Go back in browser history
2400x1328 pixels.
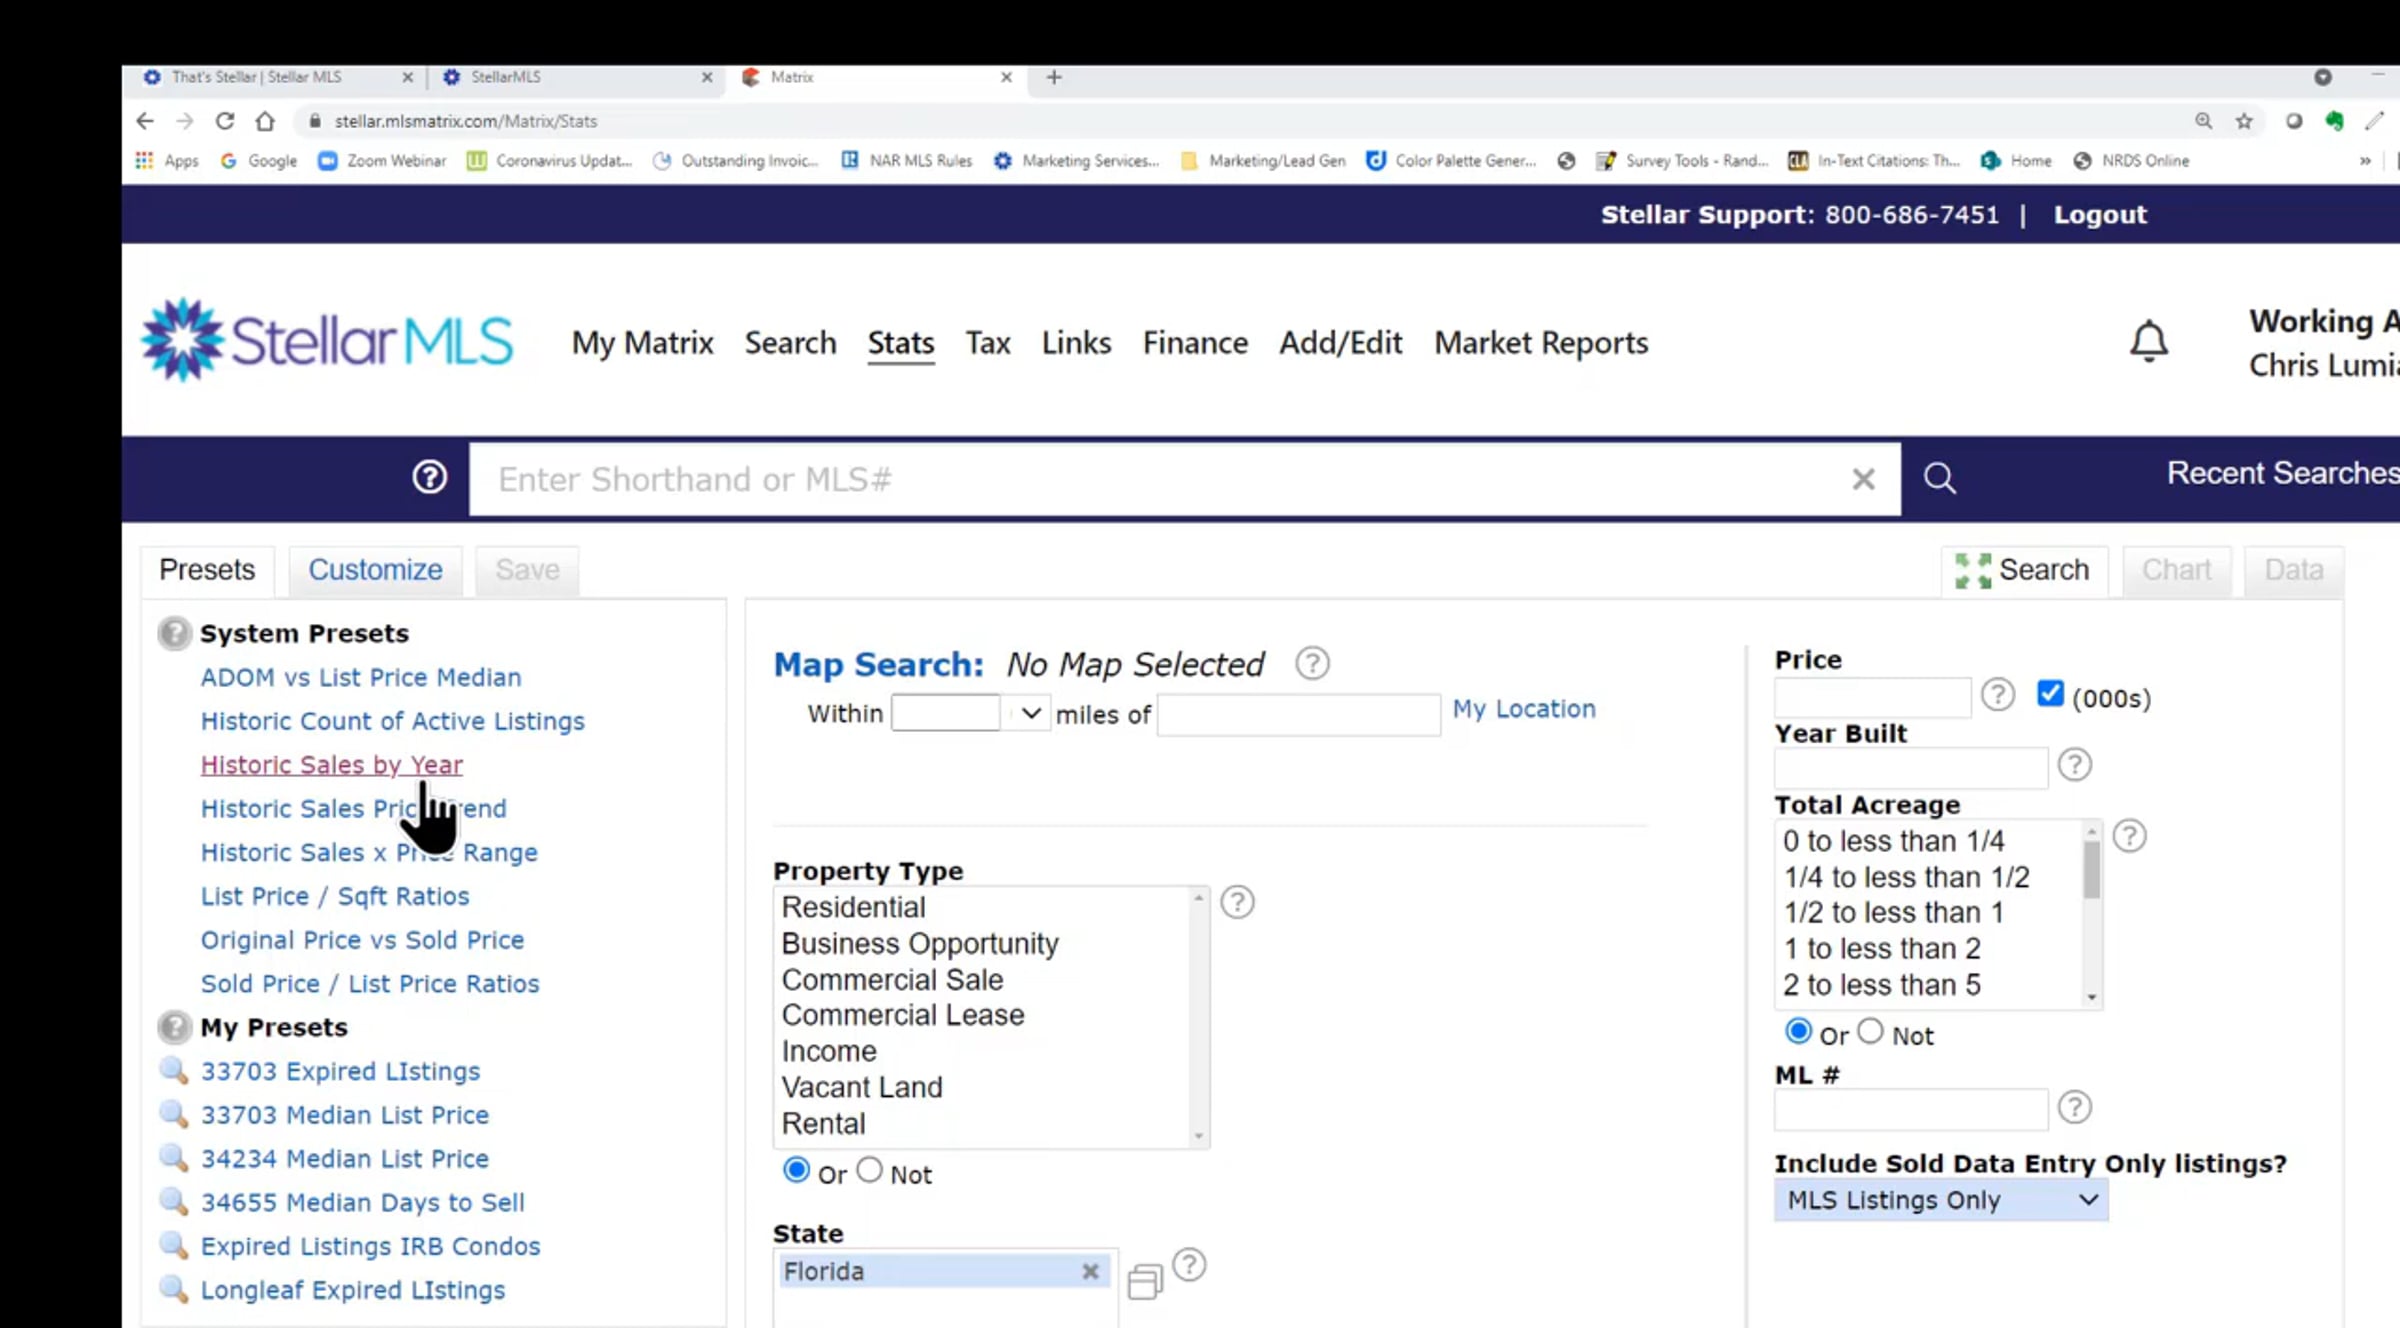pyautogui.click(x=145, y=121)
